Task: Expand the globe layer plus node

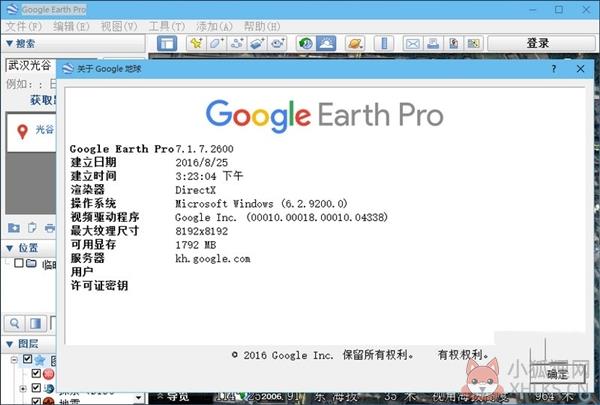Action: click(x=23, y=389)
